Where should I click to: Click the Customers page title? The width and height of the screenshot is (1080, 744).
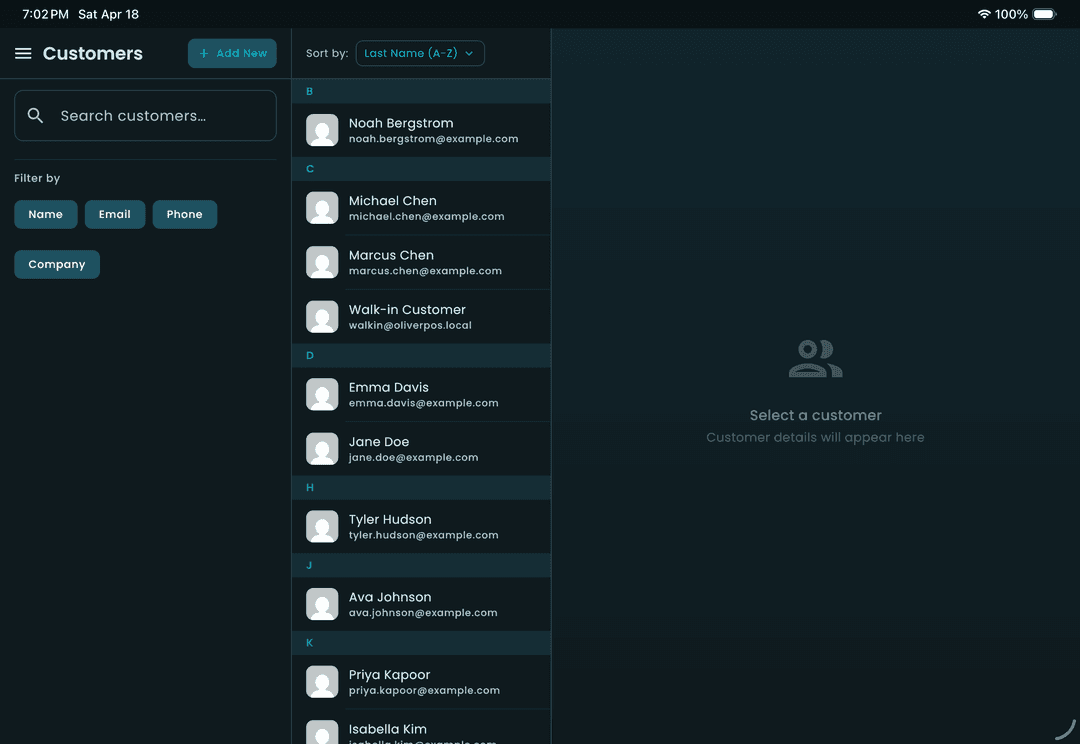pos(93,54)
